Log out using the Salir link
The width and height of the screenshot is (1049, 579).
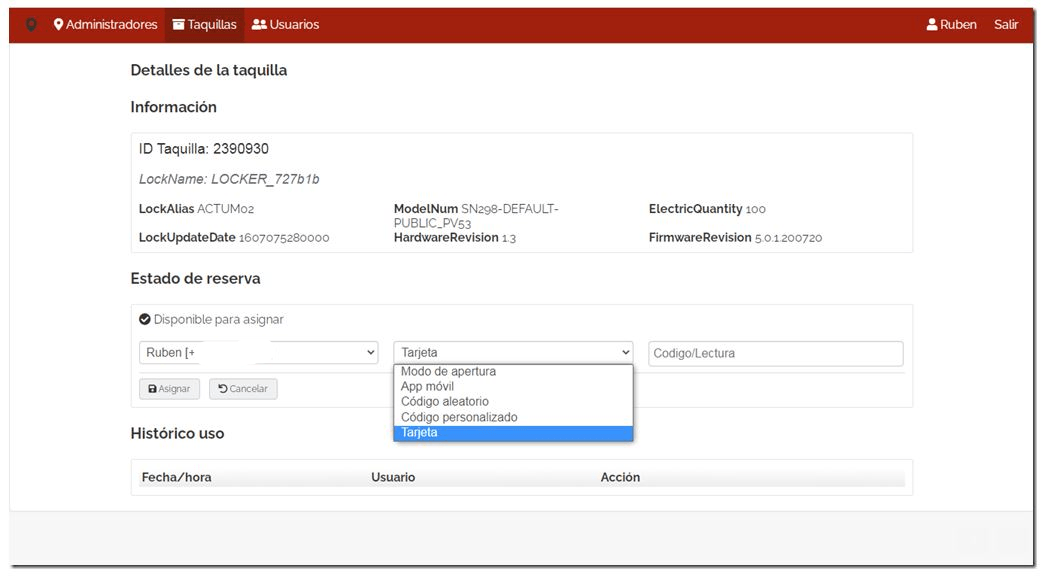(1005, 25)
